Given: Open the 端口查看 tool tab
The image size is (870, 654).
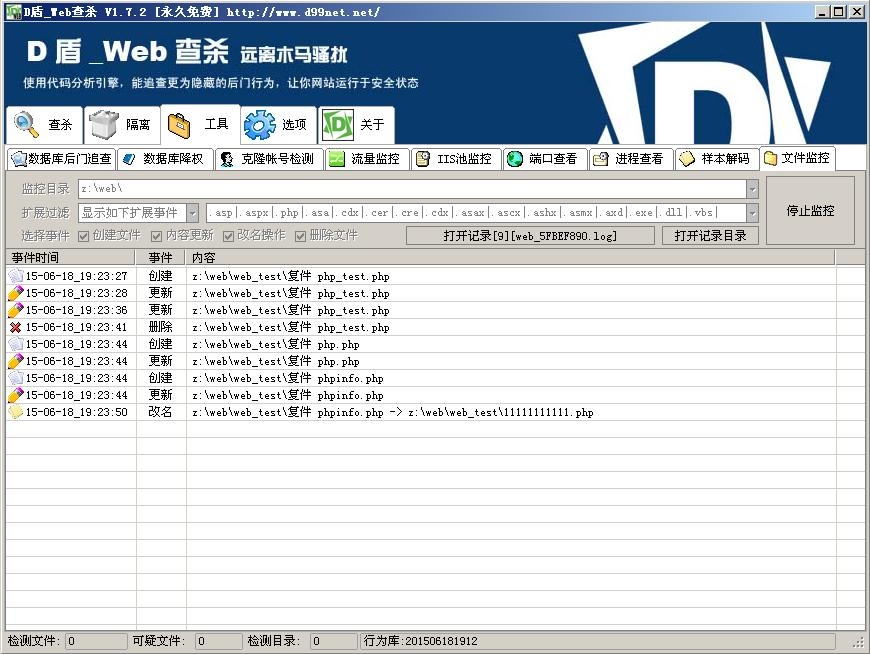Looking at the screenshot, I should coord(545,159).
